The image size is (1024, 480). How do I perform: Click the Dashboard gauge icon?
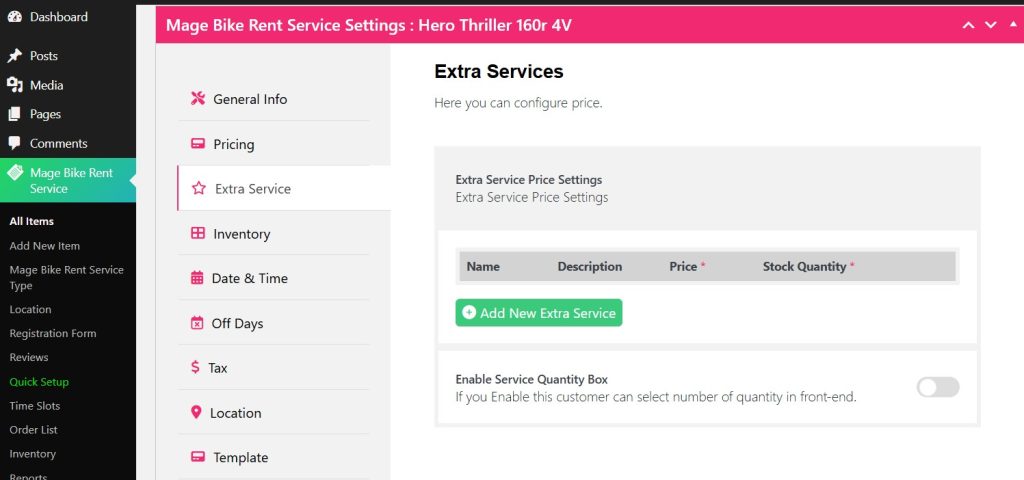tap(15, 17)
